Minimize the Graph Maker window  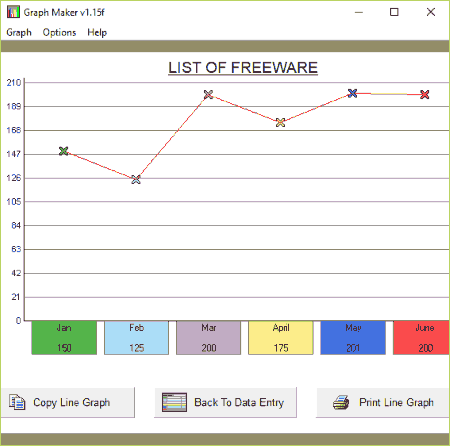pyautogui.click(x=359, y=12)
